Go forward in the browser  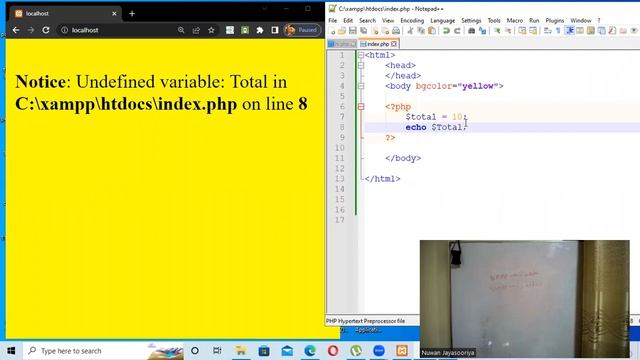pos(31,30)
